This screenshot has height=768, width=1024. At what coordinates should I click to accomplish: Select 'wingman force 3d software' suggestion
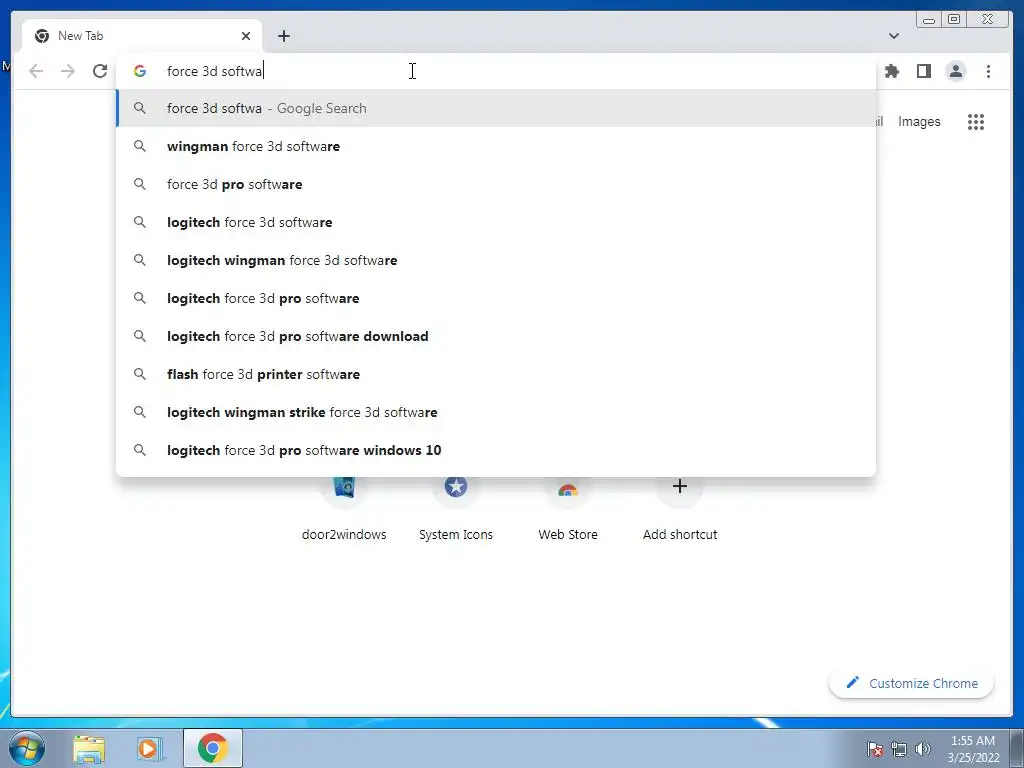[x=496, y=146]
